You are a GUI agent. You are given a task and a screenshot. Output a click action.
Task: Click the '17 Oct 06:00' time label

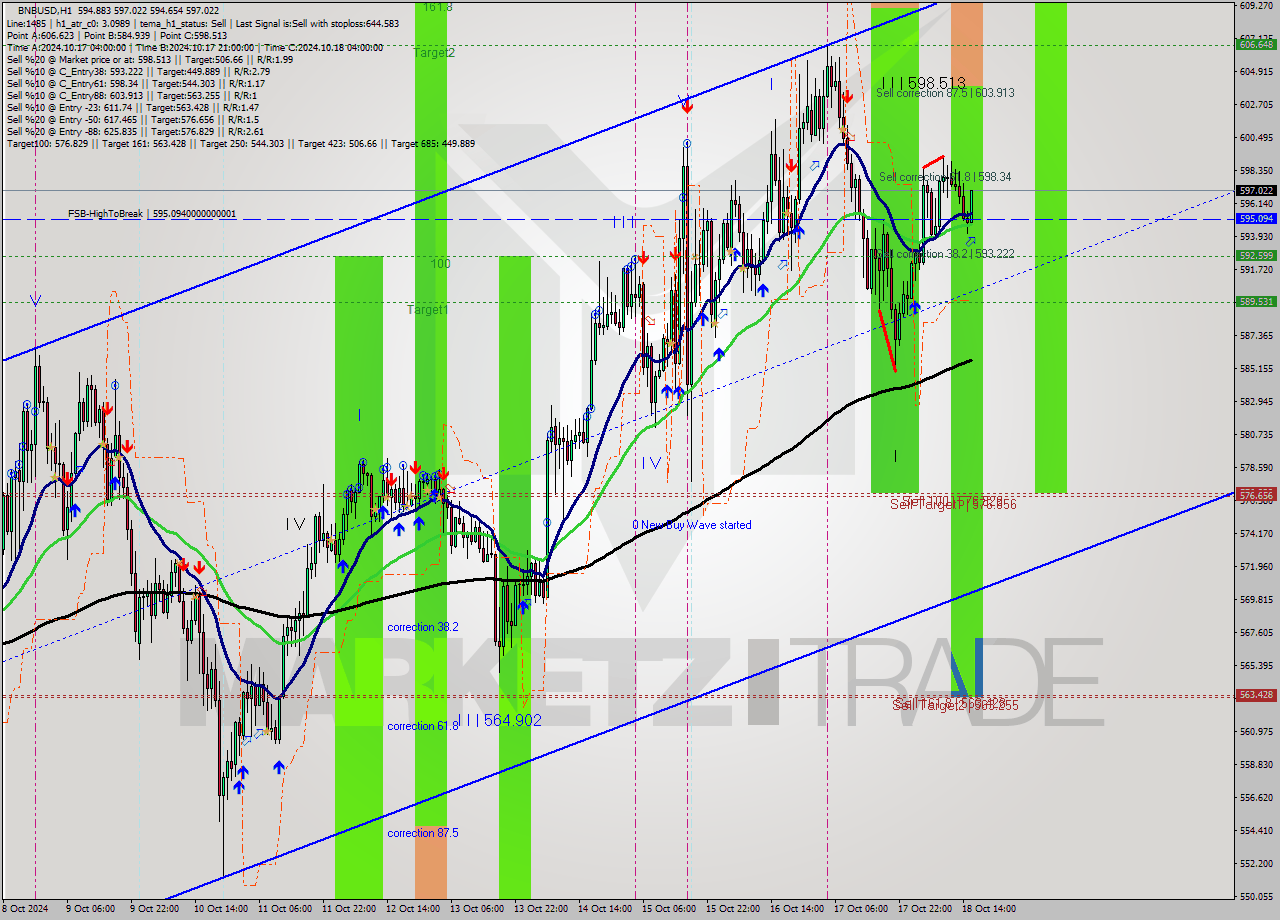tap(861, 909)
